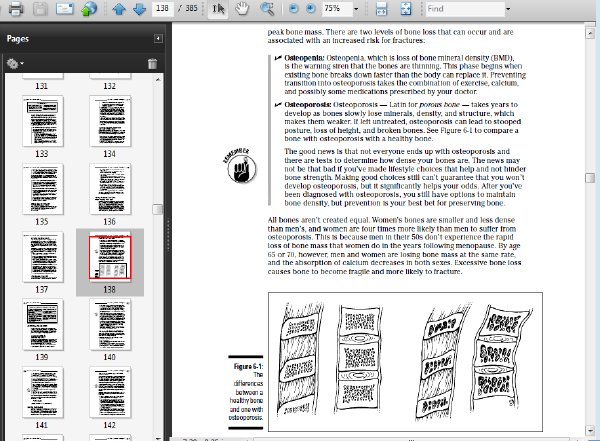Collapse the Pages panel with arrow button
The image size is (600, 441).
coord(158,38)
